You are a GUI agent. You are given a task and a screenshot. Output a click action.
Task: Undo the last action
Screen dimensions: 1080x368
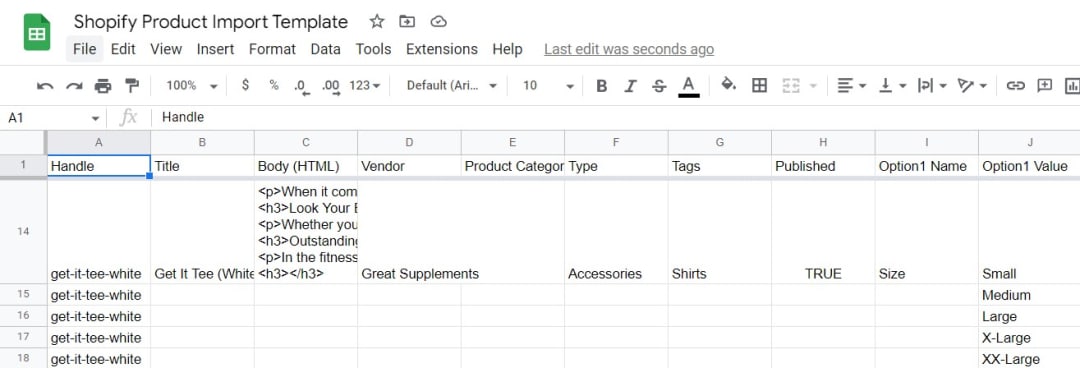[45, 85]
